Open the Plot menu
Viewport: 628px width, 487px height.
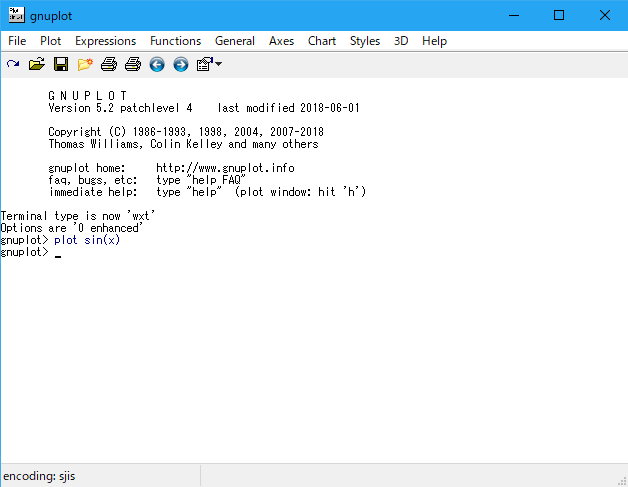pyautogui.click(x=50, y=41)
